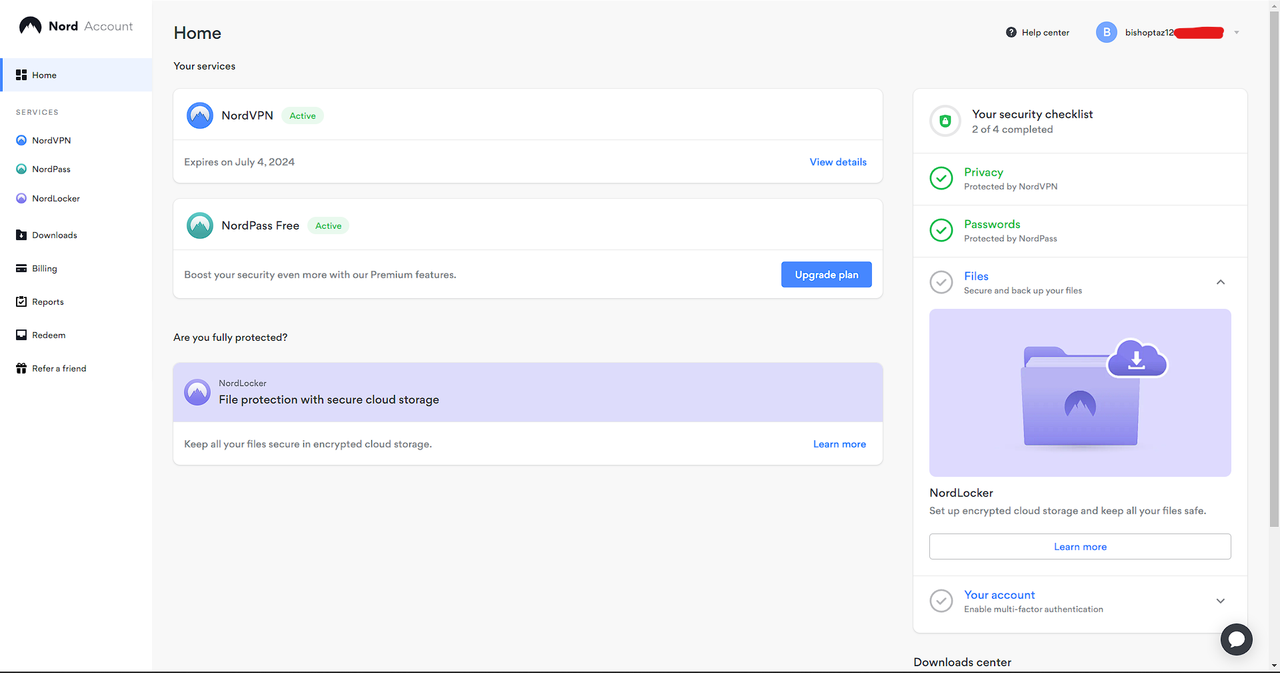Click Learn more button in security checklist
This screenshot has height=673, width=1280.
1080,547
